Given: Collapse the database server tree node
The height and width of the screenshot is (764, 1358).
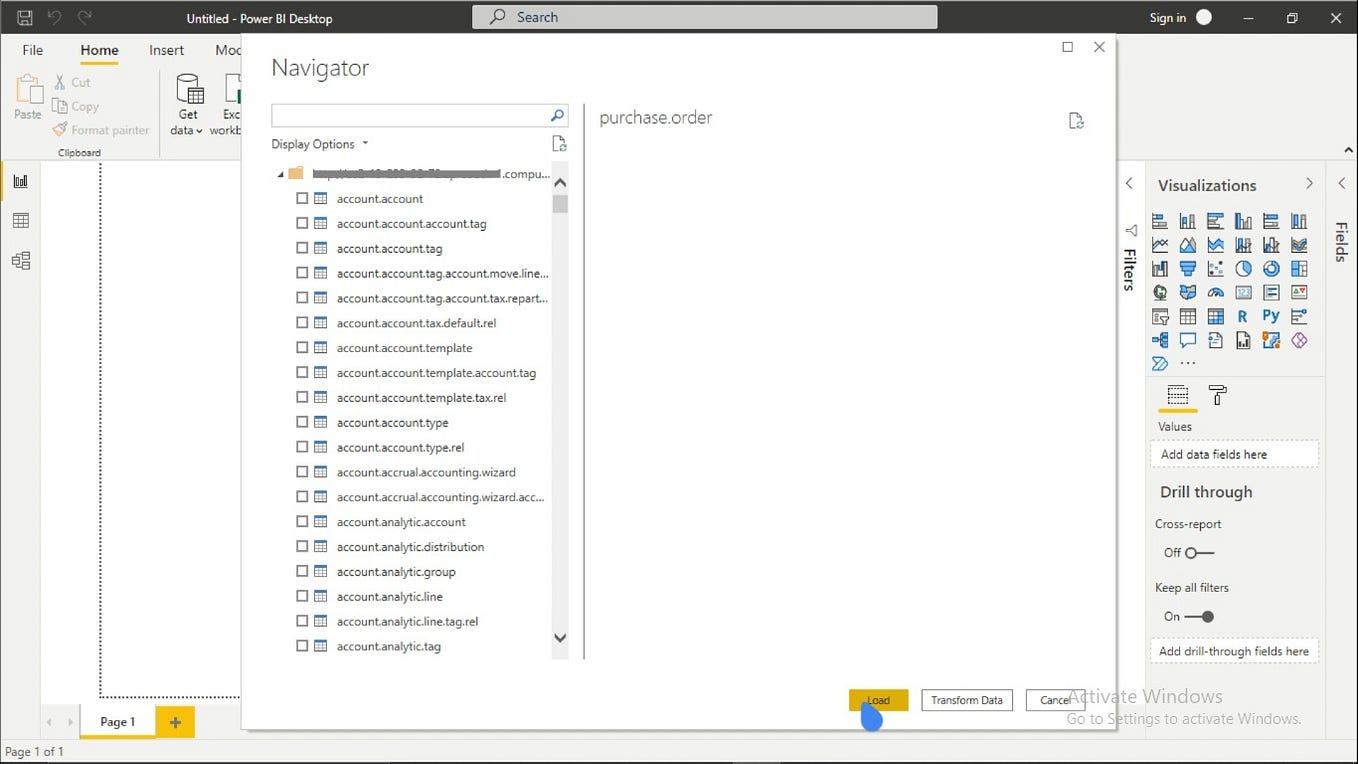Looking at the screenshot, I should [280, 172].
